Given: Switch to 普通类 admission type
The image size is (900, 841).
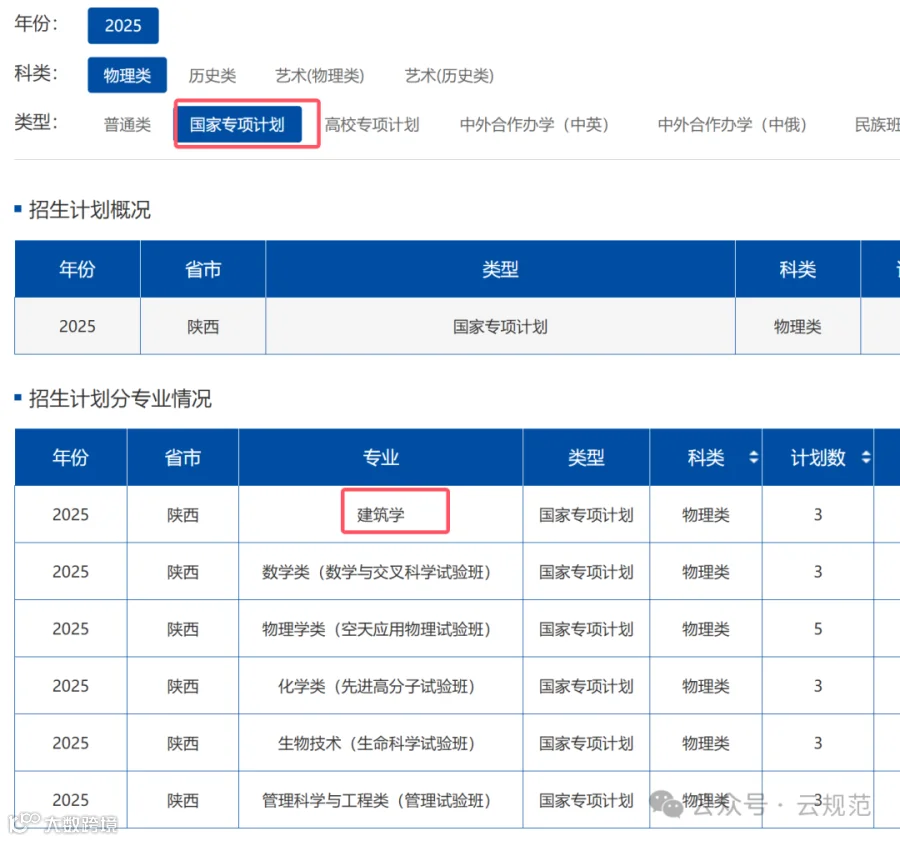Looking at the screenshot, I should (125, 124).
